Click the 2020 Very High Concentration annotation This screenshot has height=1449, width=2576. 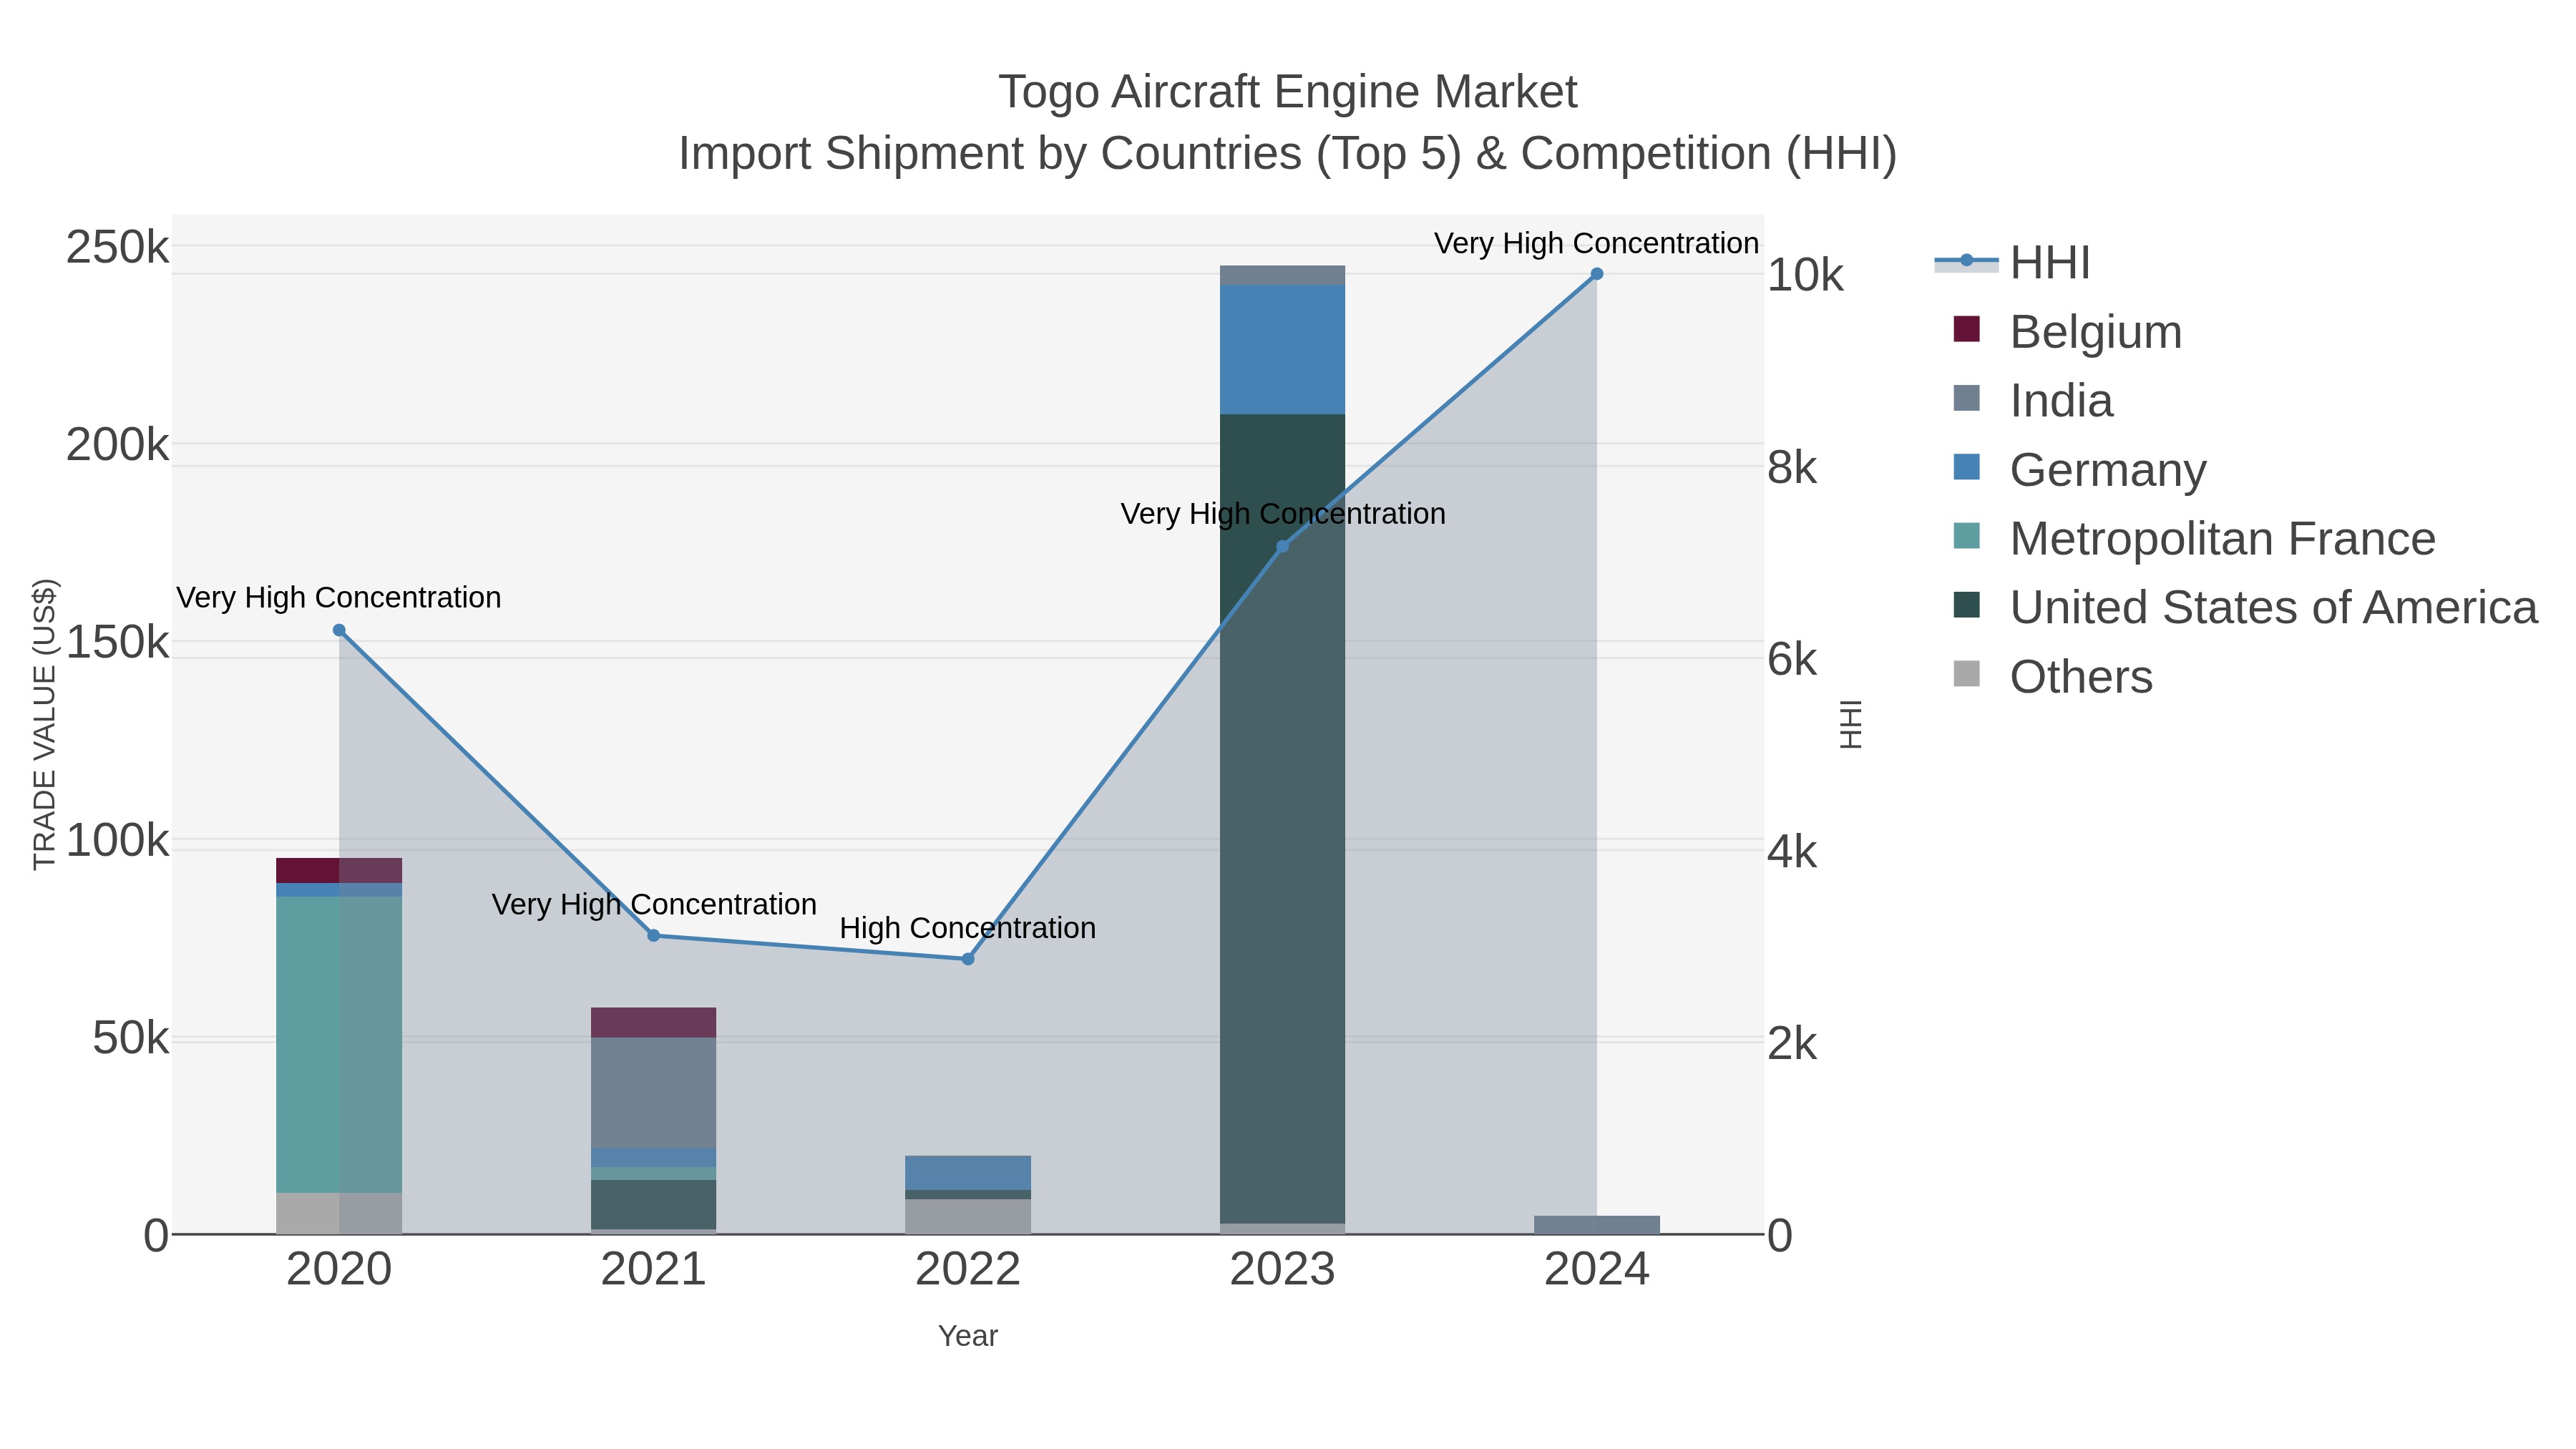coord(339,598)
